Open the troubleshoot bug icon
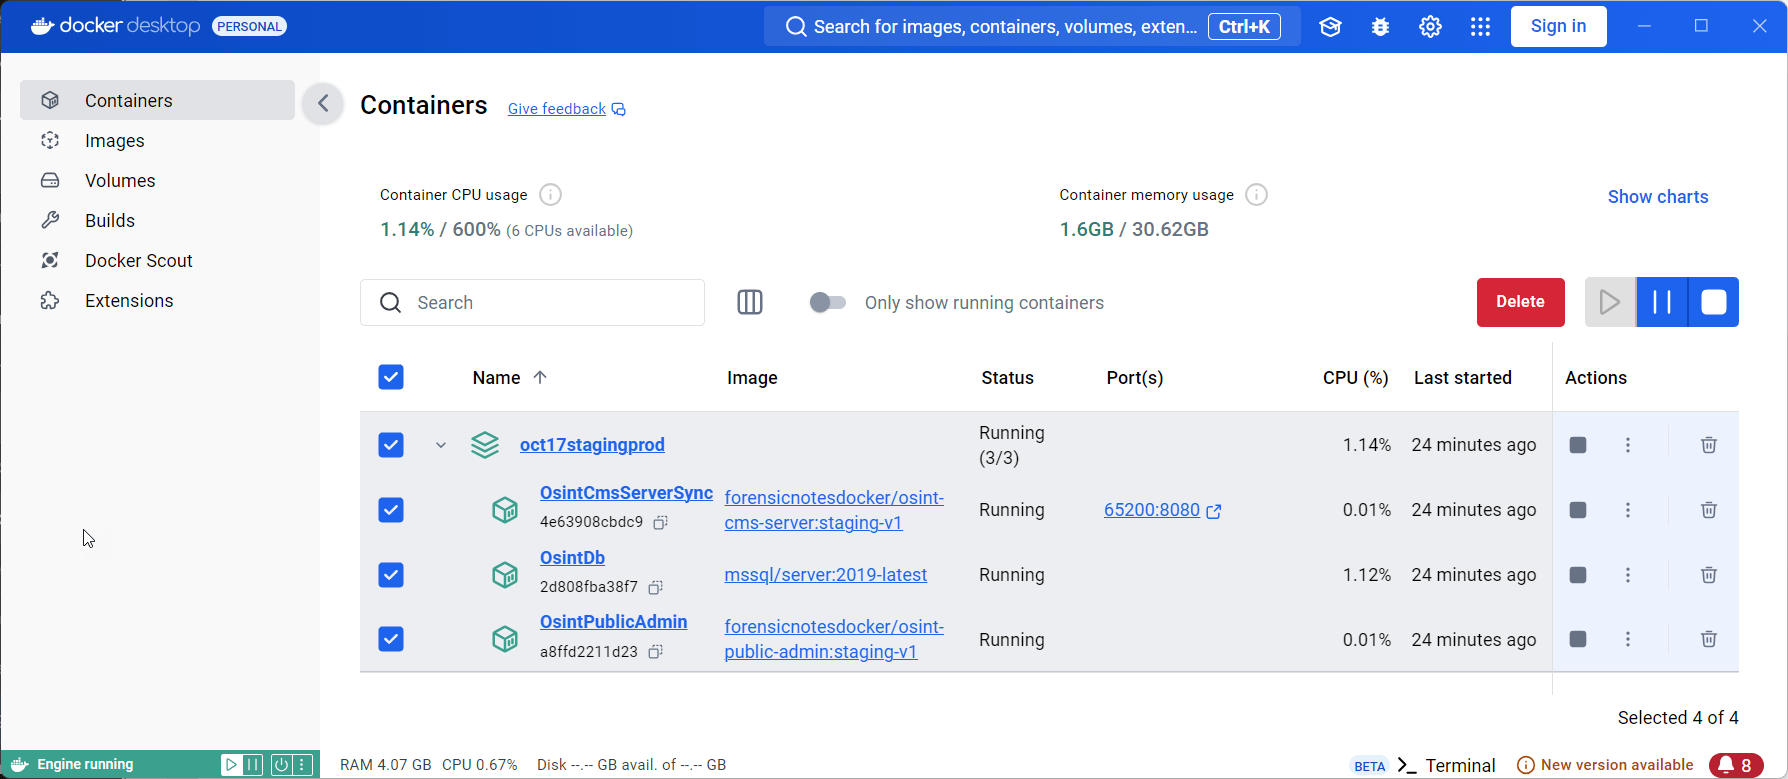Screen dimensions: 1788x779 1380,27
